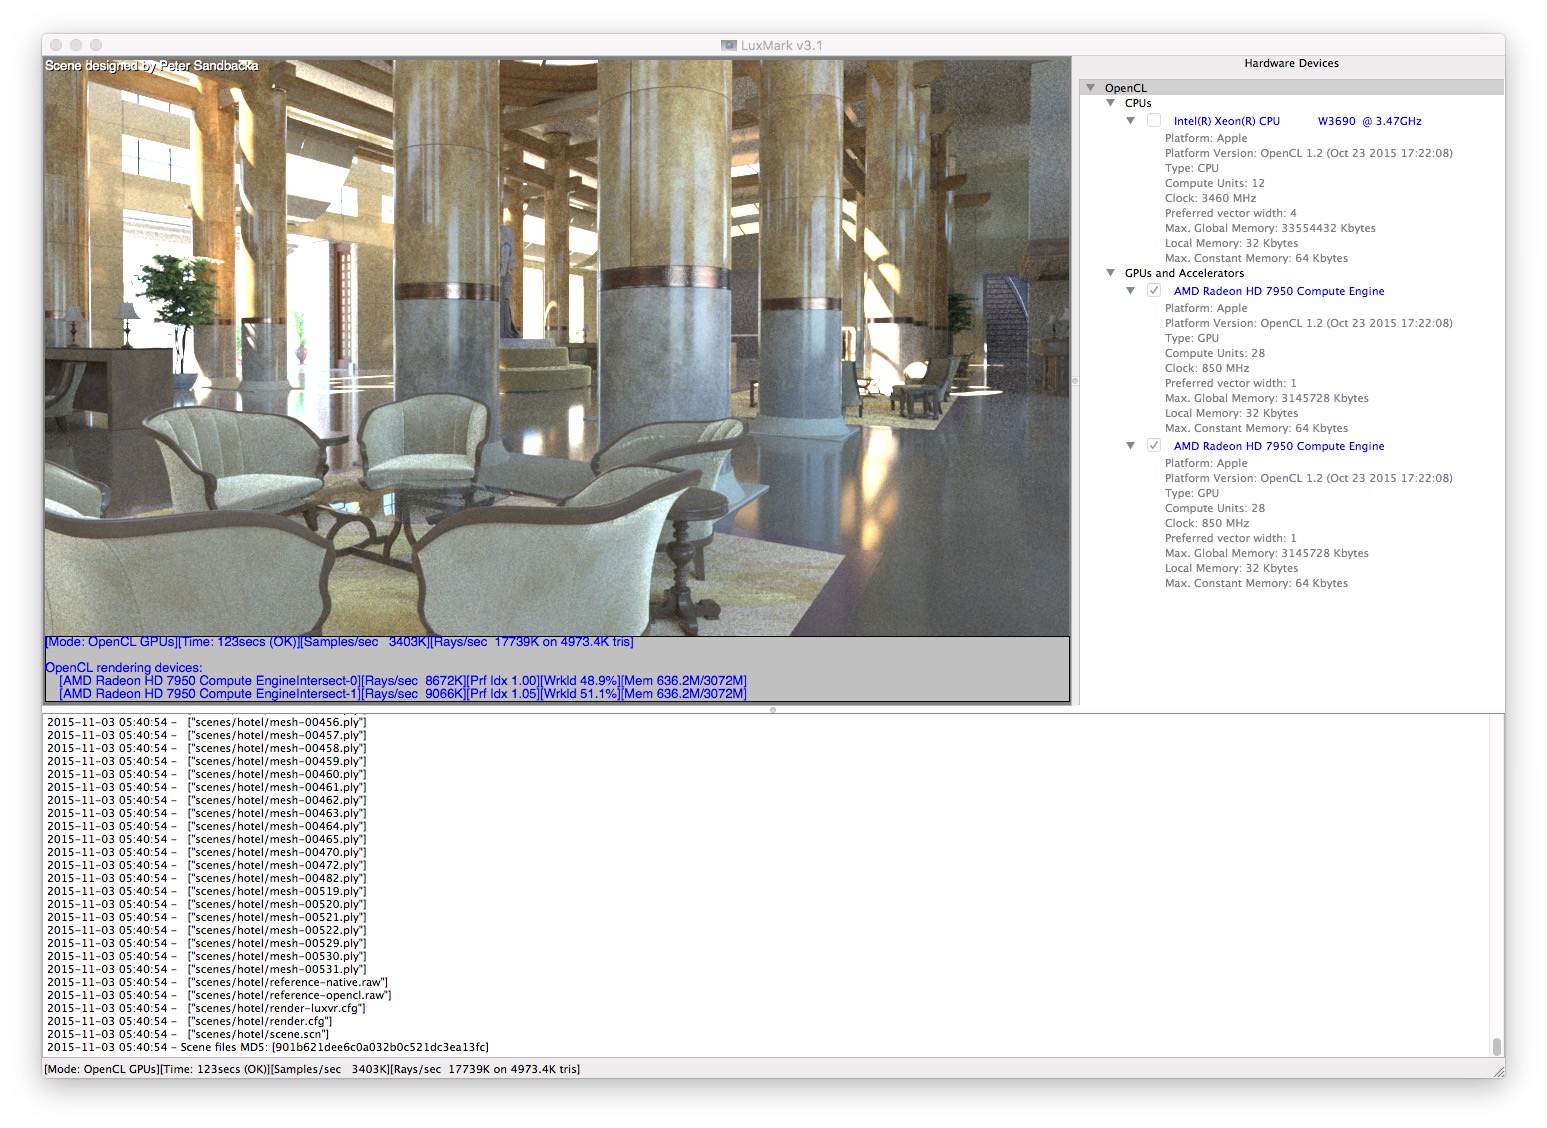Image resolution: width=1547 pixels, height=1128 pixels.
Task: Click the log line for mesh-00482.ply
Action: [207, 878]
